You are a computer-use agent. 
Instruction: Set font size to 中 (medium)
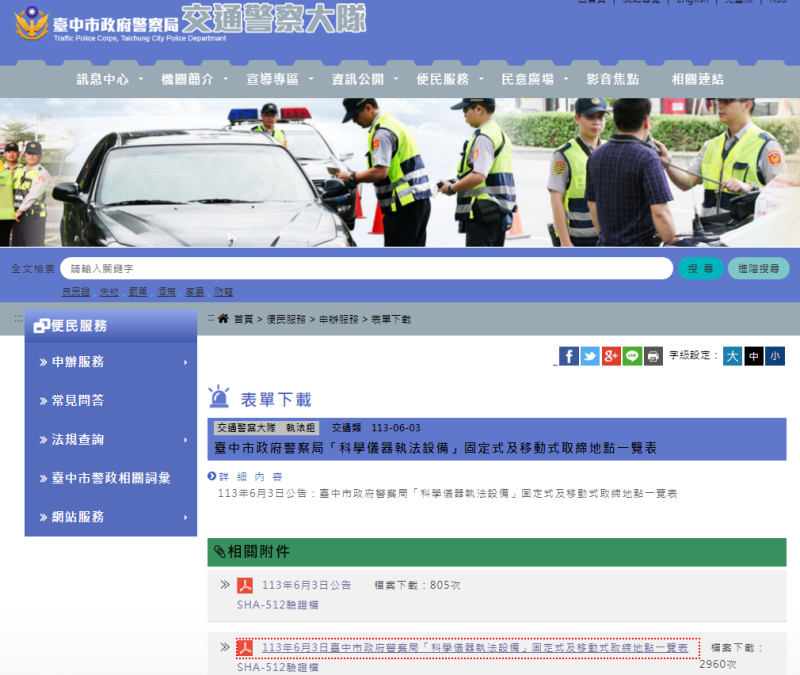[x=753, y=356]
